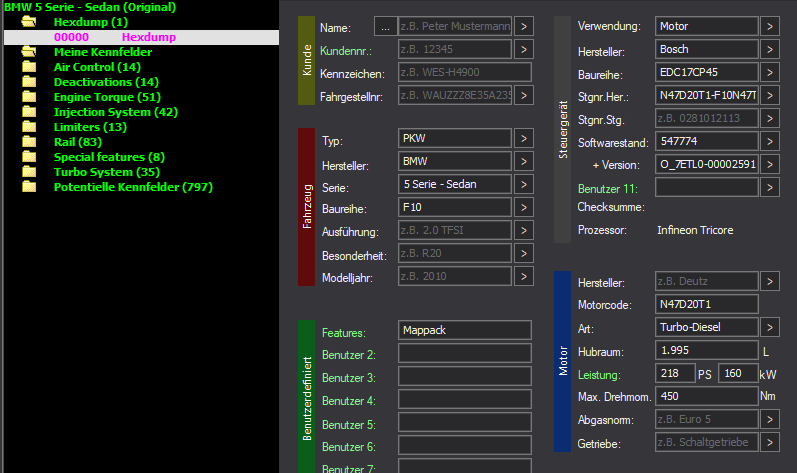Click the Kennzeichen input field
Screen dimensions: 797x473
click(465, 72)
